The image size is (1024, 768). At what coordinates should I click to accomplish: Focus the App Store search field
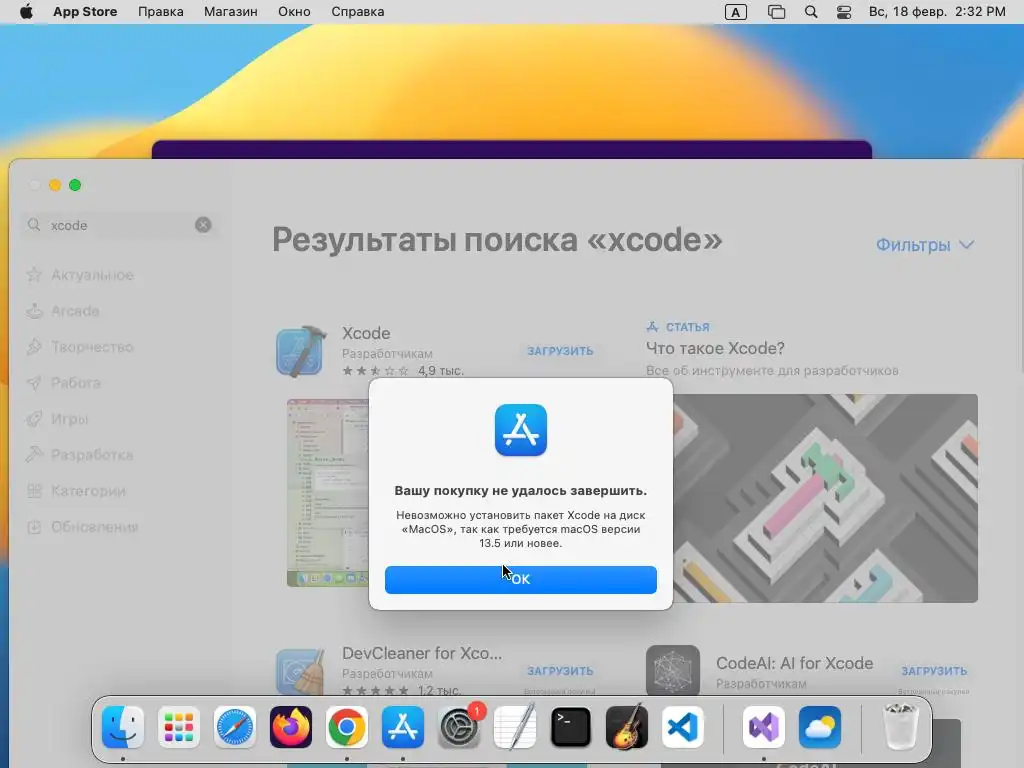coord(120,225)
